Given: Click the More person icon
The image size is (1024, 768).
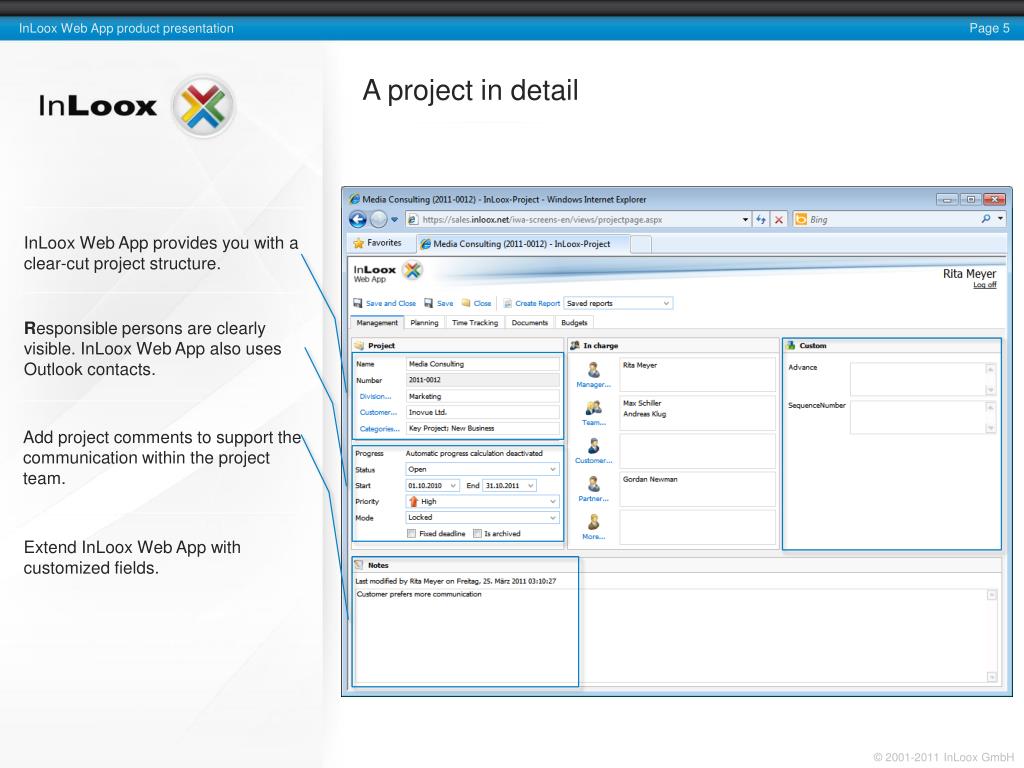Looking at the screenshot, I should pos(594,522).
